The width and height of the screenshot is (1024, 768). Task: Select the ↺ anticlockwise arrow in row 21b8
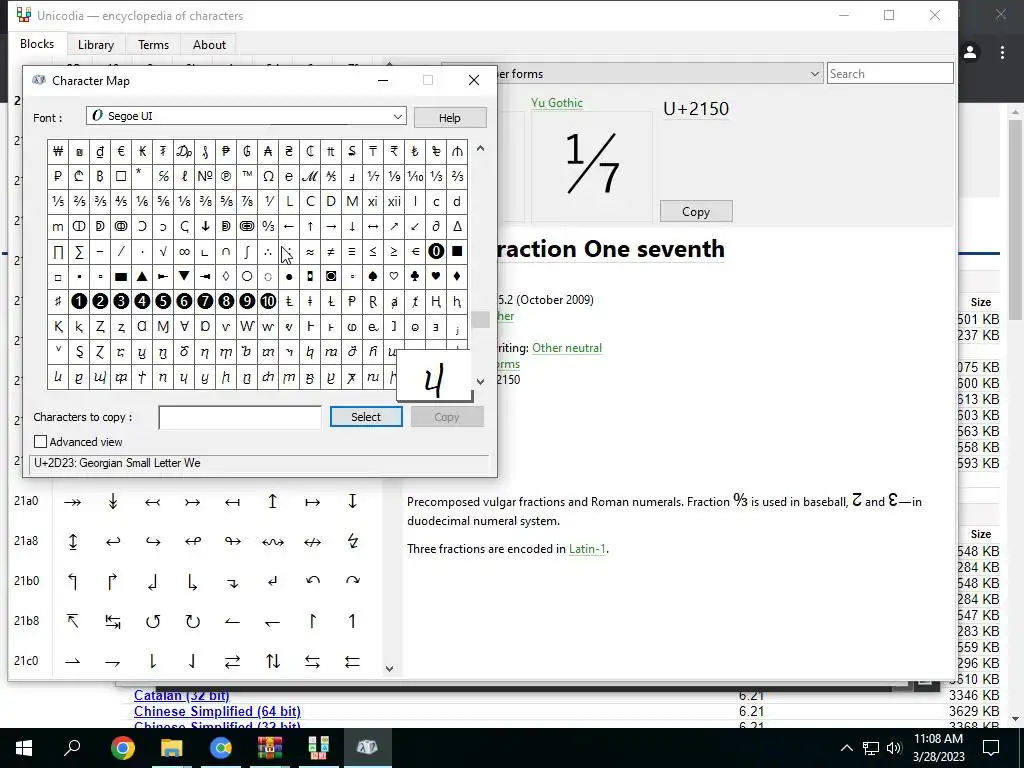click(x=153, y=621)
